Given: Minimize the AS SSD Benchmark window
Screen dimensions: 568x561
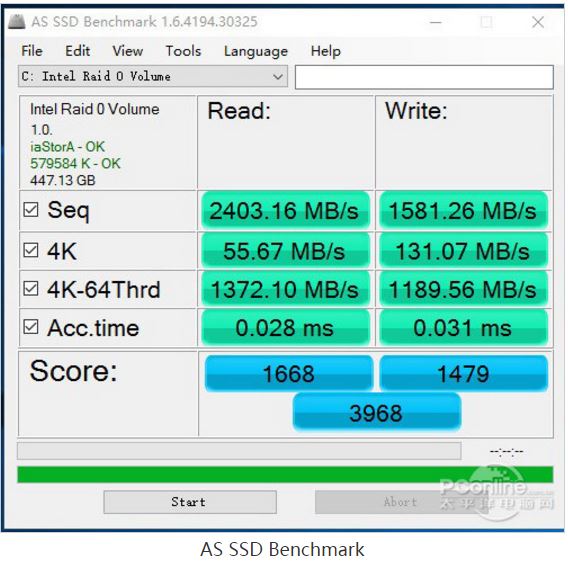Looking at the screenshot, I should [x=435, y=22].
